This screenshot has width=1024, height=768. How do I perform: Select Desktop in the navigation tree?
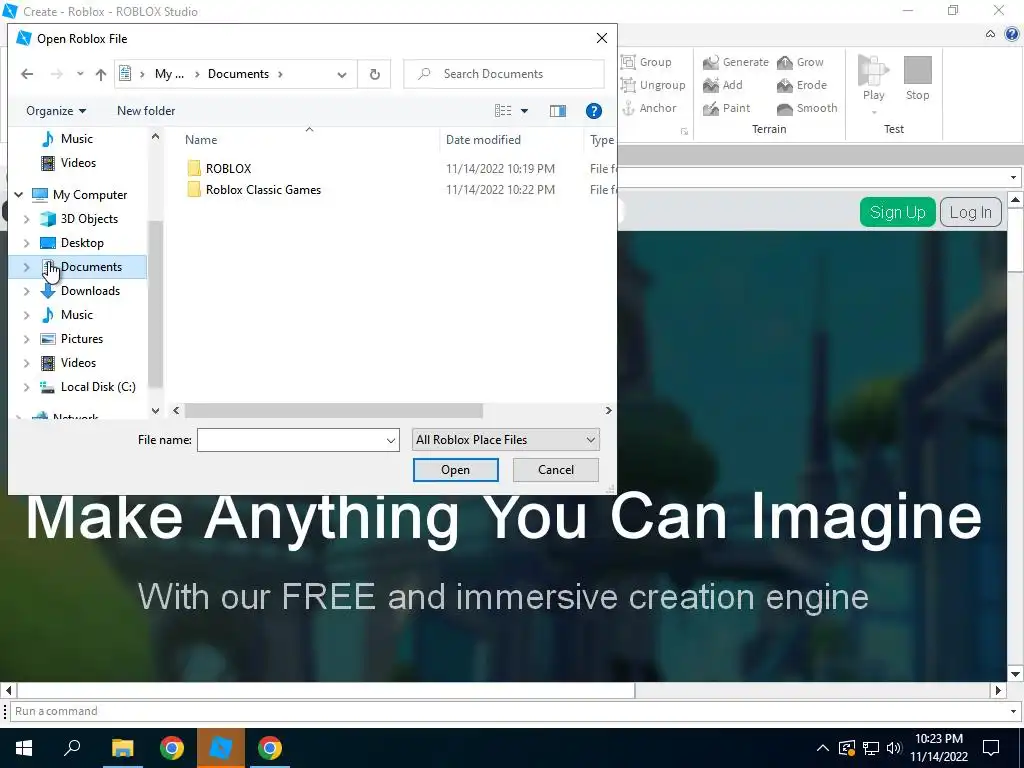(82, 244)
